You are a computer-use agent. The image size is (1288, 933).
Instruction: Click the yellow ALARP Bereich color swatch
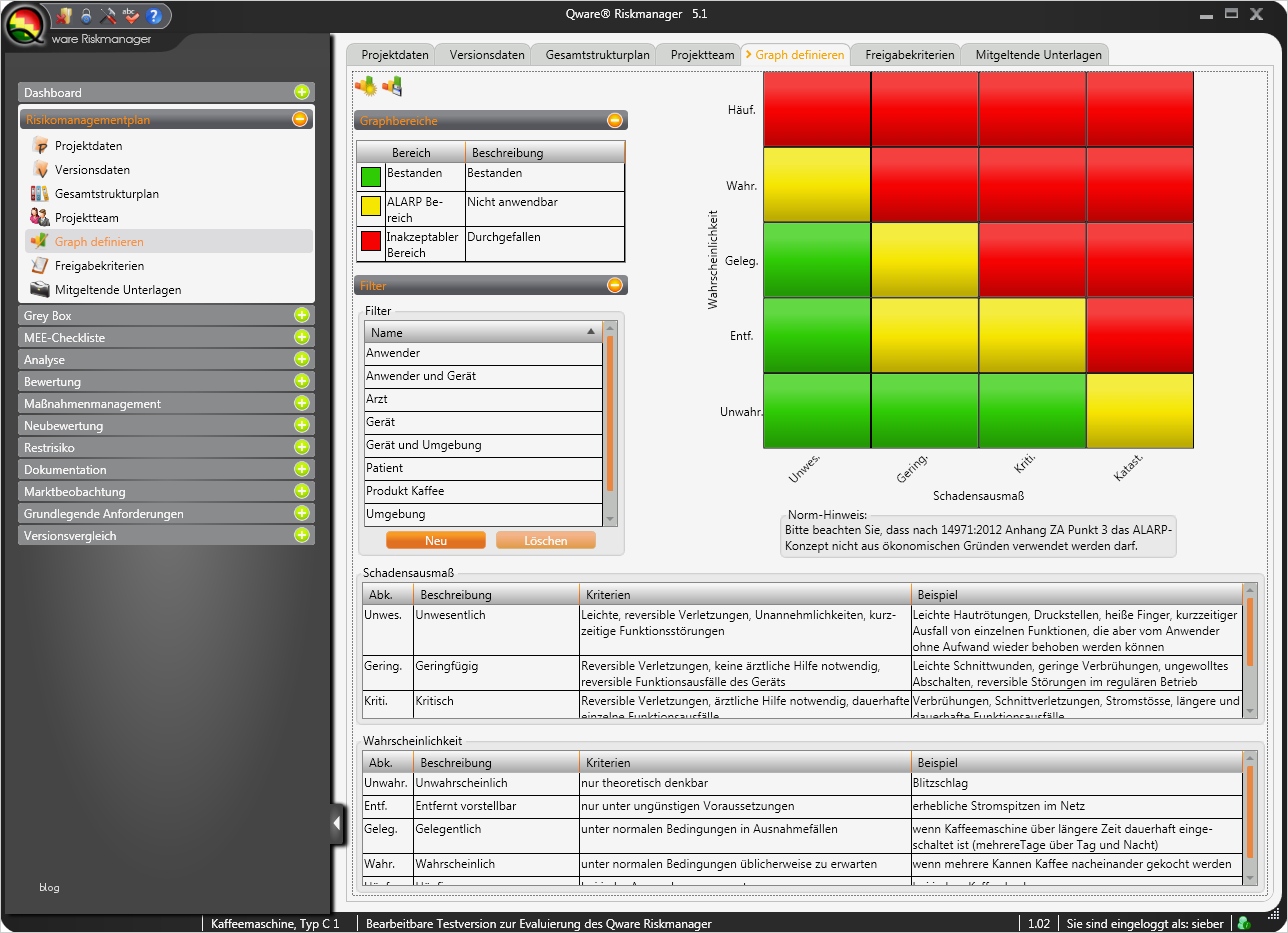pyautogui.click(x=371, y=208)
